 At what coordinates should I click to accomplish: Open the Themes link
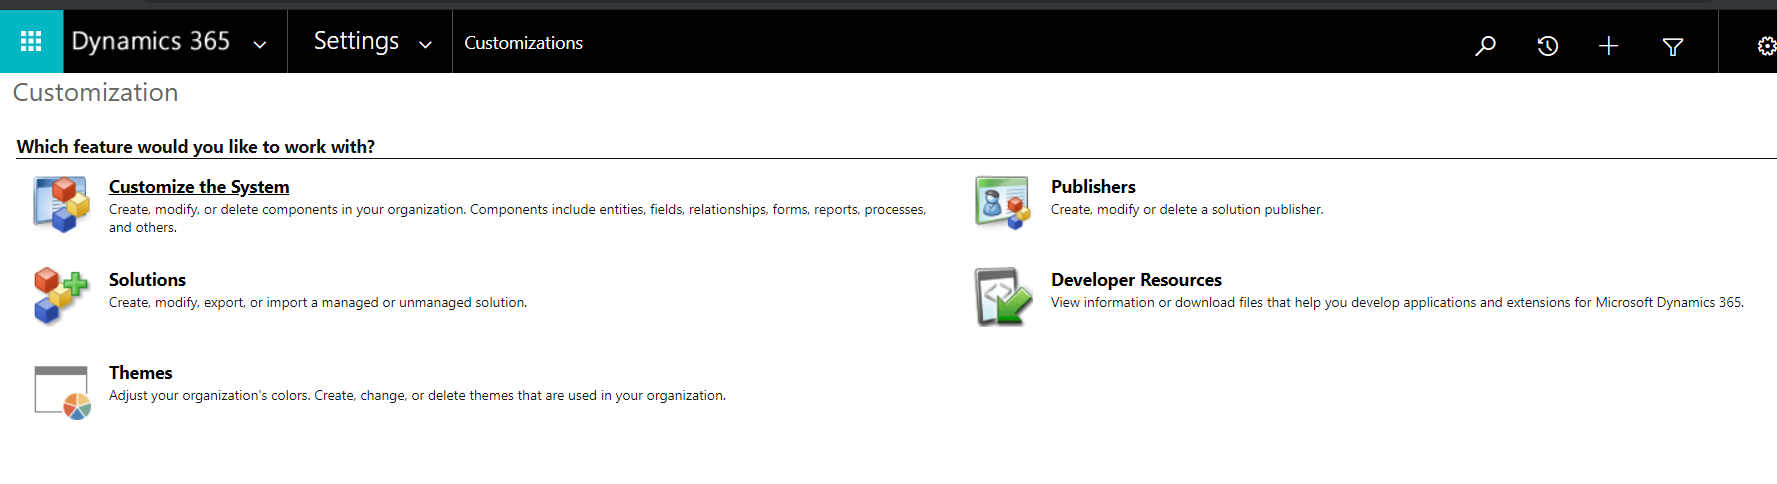tap(140, 373)
